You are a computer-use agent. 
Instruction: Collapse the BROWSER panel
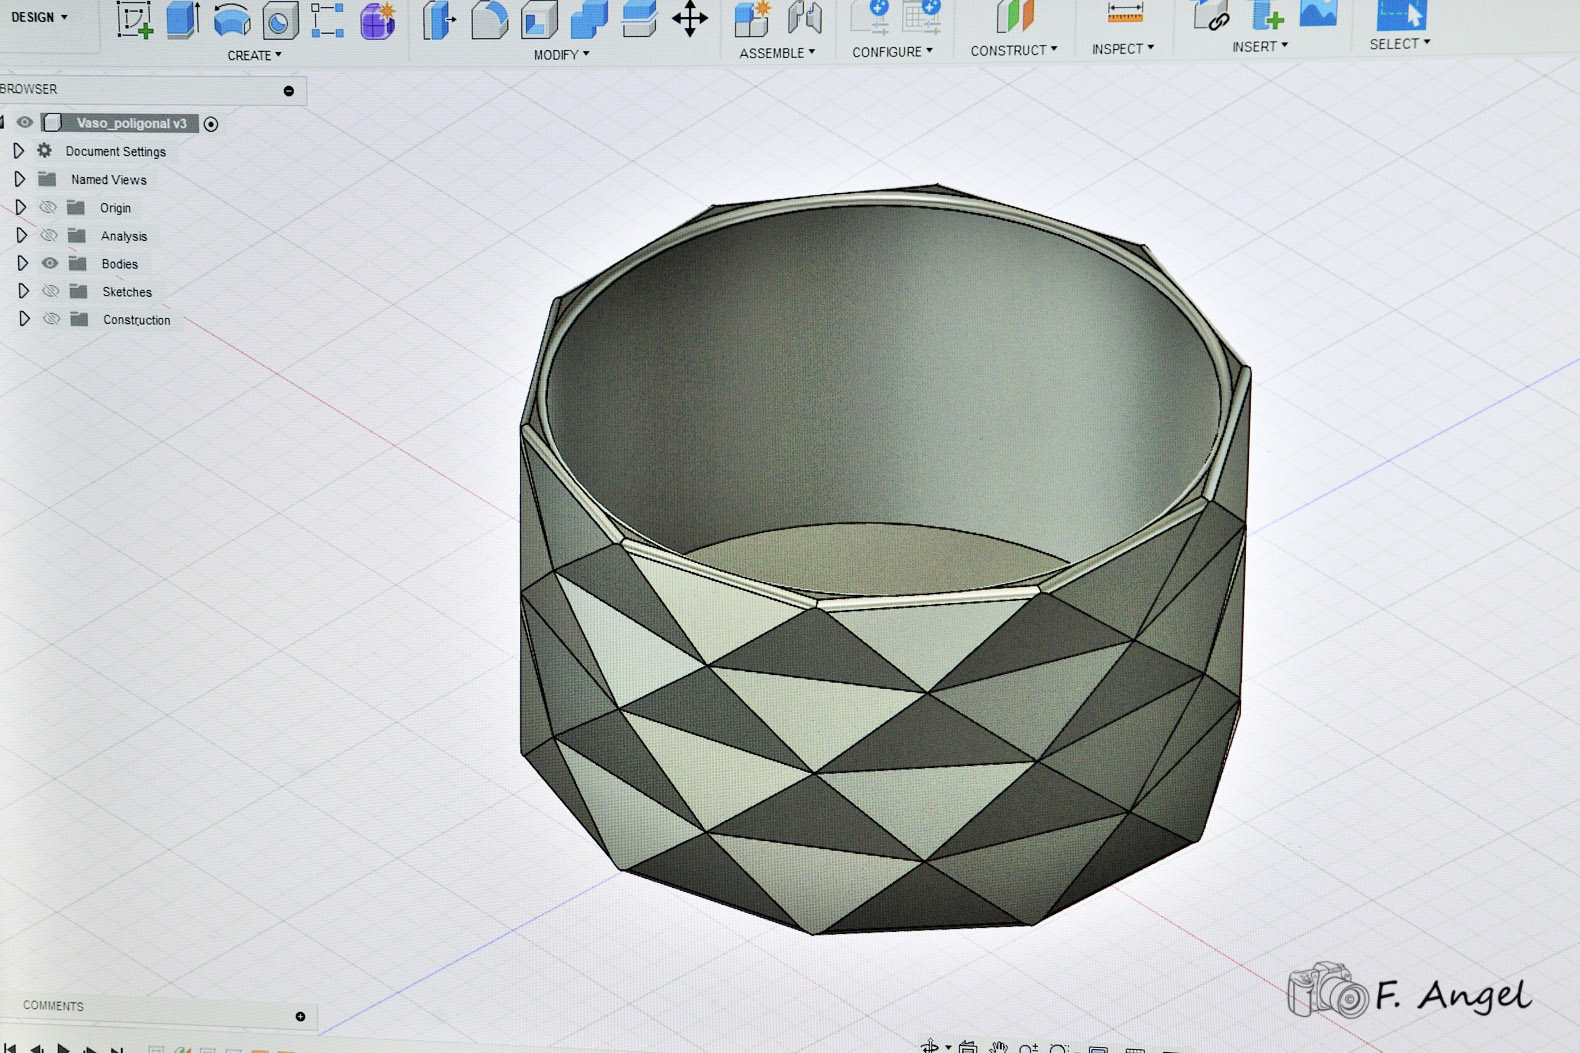tap(289, 91)
